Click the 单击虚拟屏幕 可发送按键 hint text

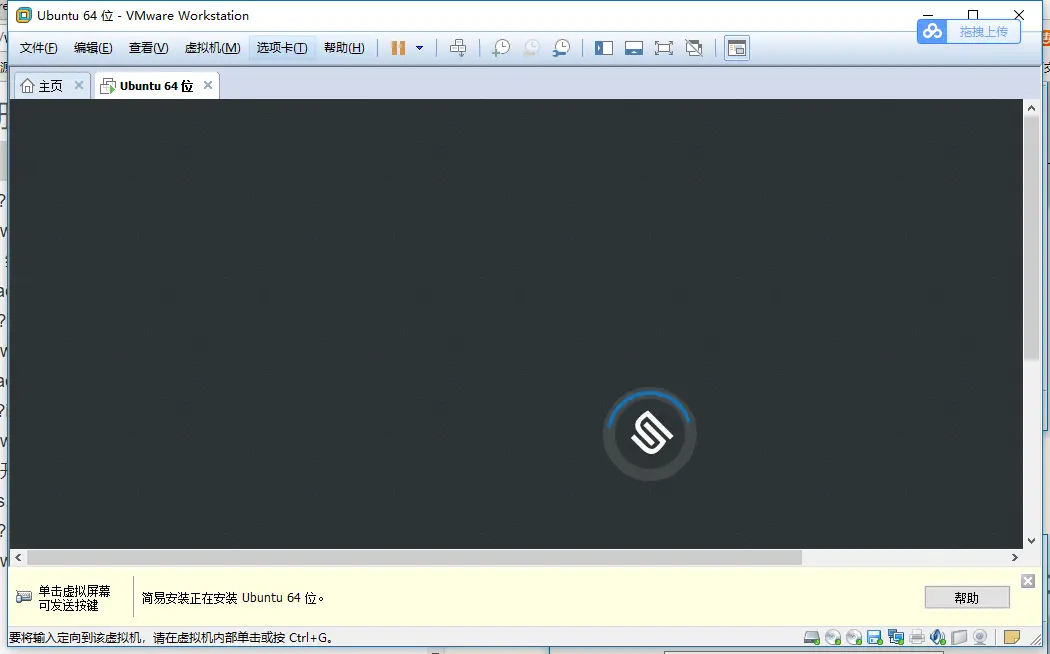[x=74, y=598]
